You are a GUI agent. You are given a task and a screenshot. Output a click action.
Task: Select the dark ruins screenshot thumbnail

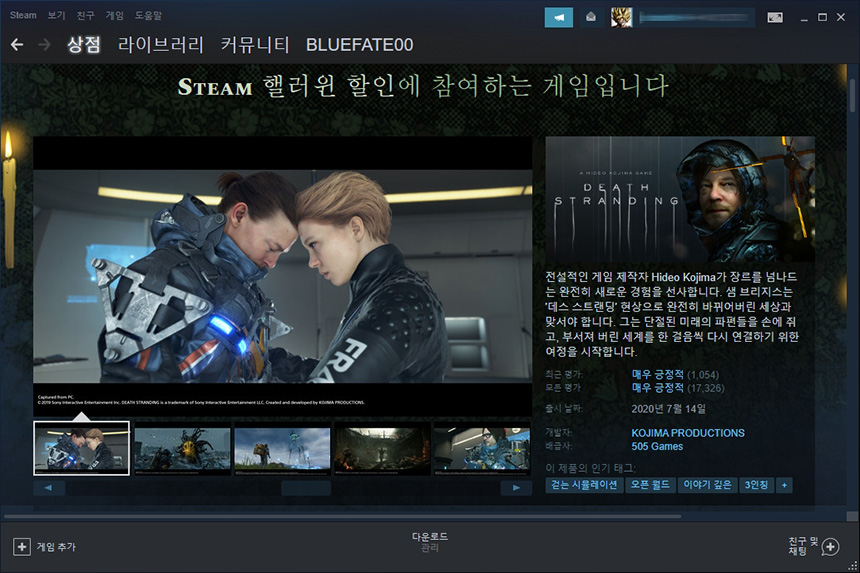[382, 448]
